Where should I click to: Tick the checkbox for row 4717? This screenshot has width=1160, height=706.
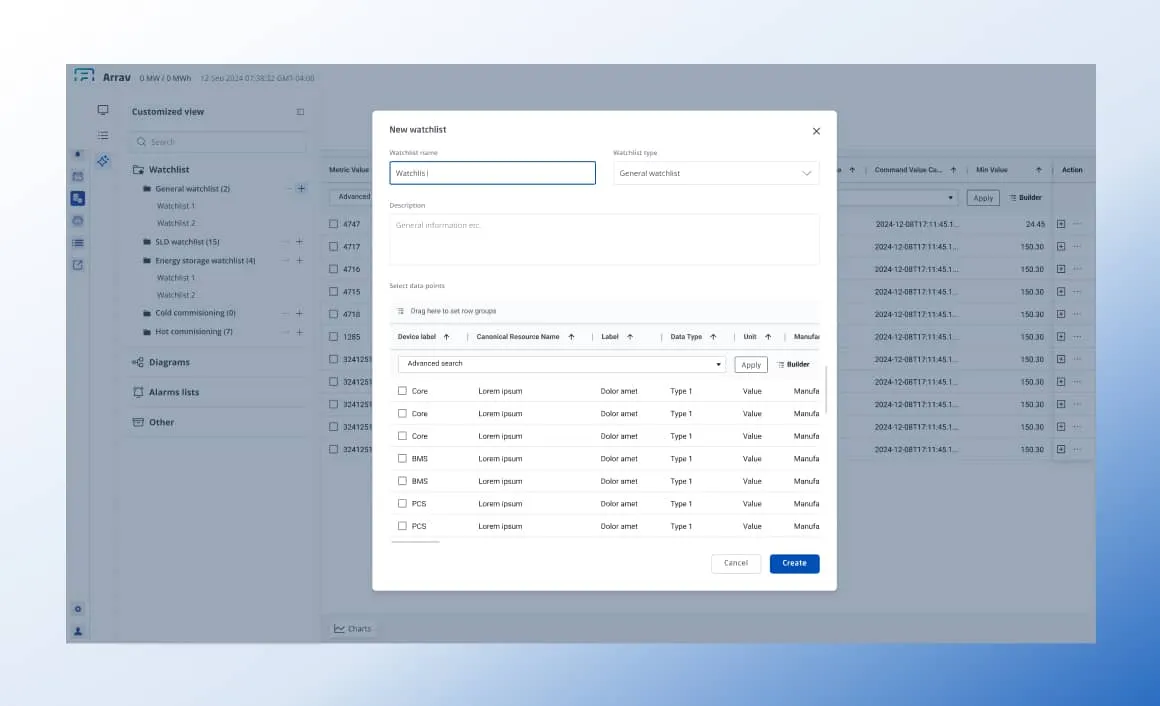pyautogui.click(x=334, y=246)
